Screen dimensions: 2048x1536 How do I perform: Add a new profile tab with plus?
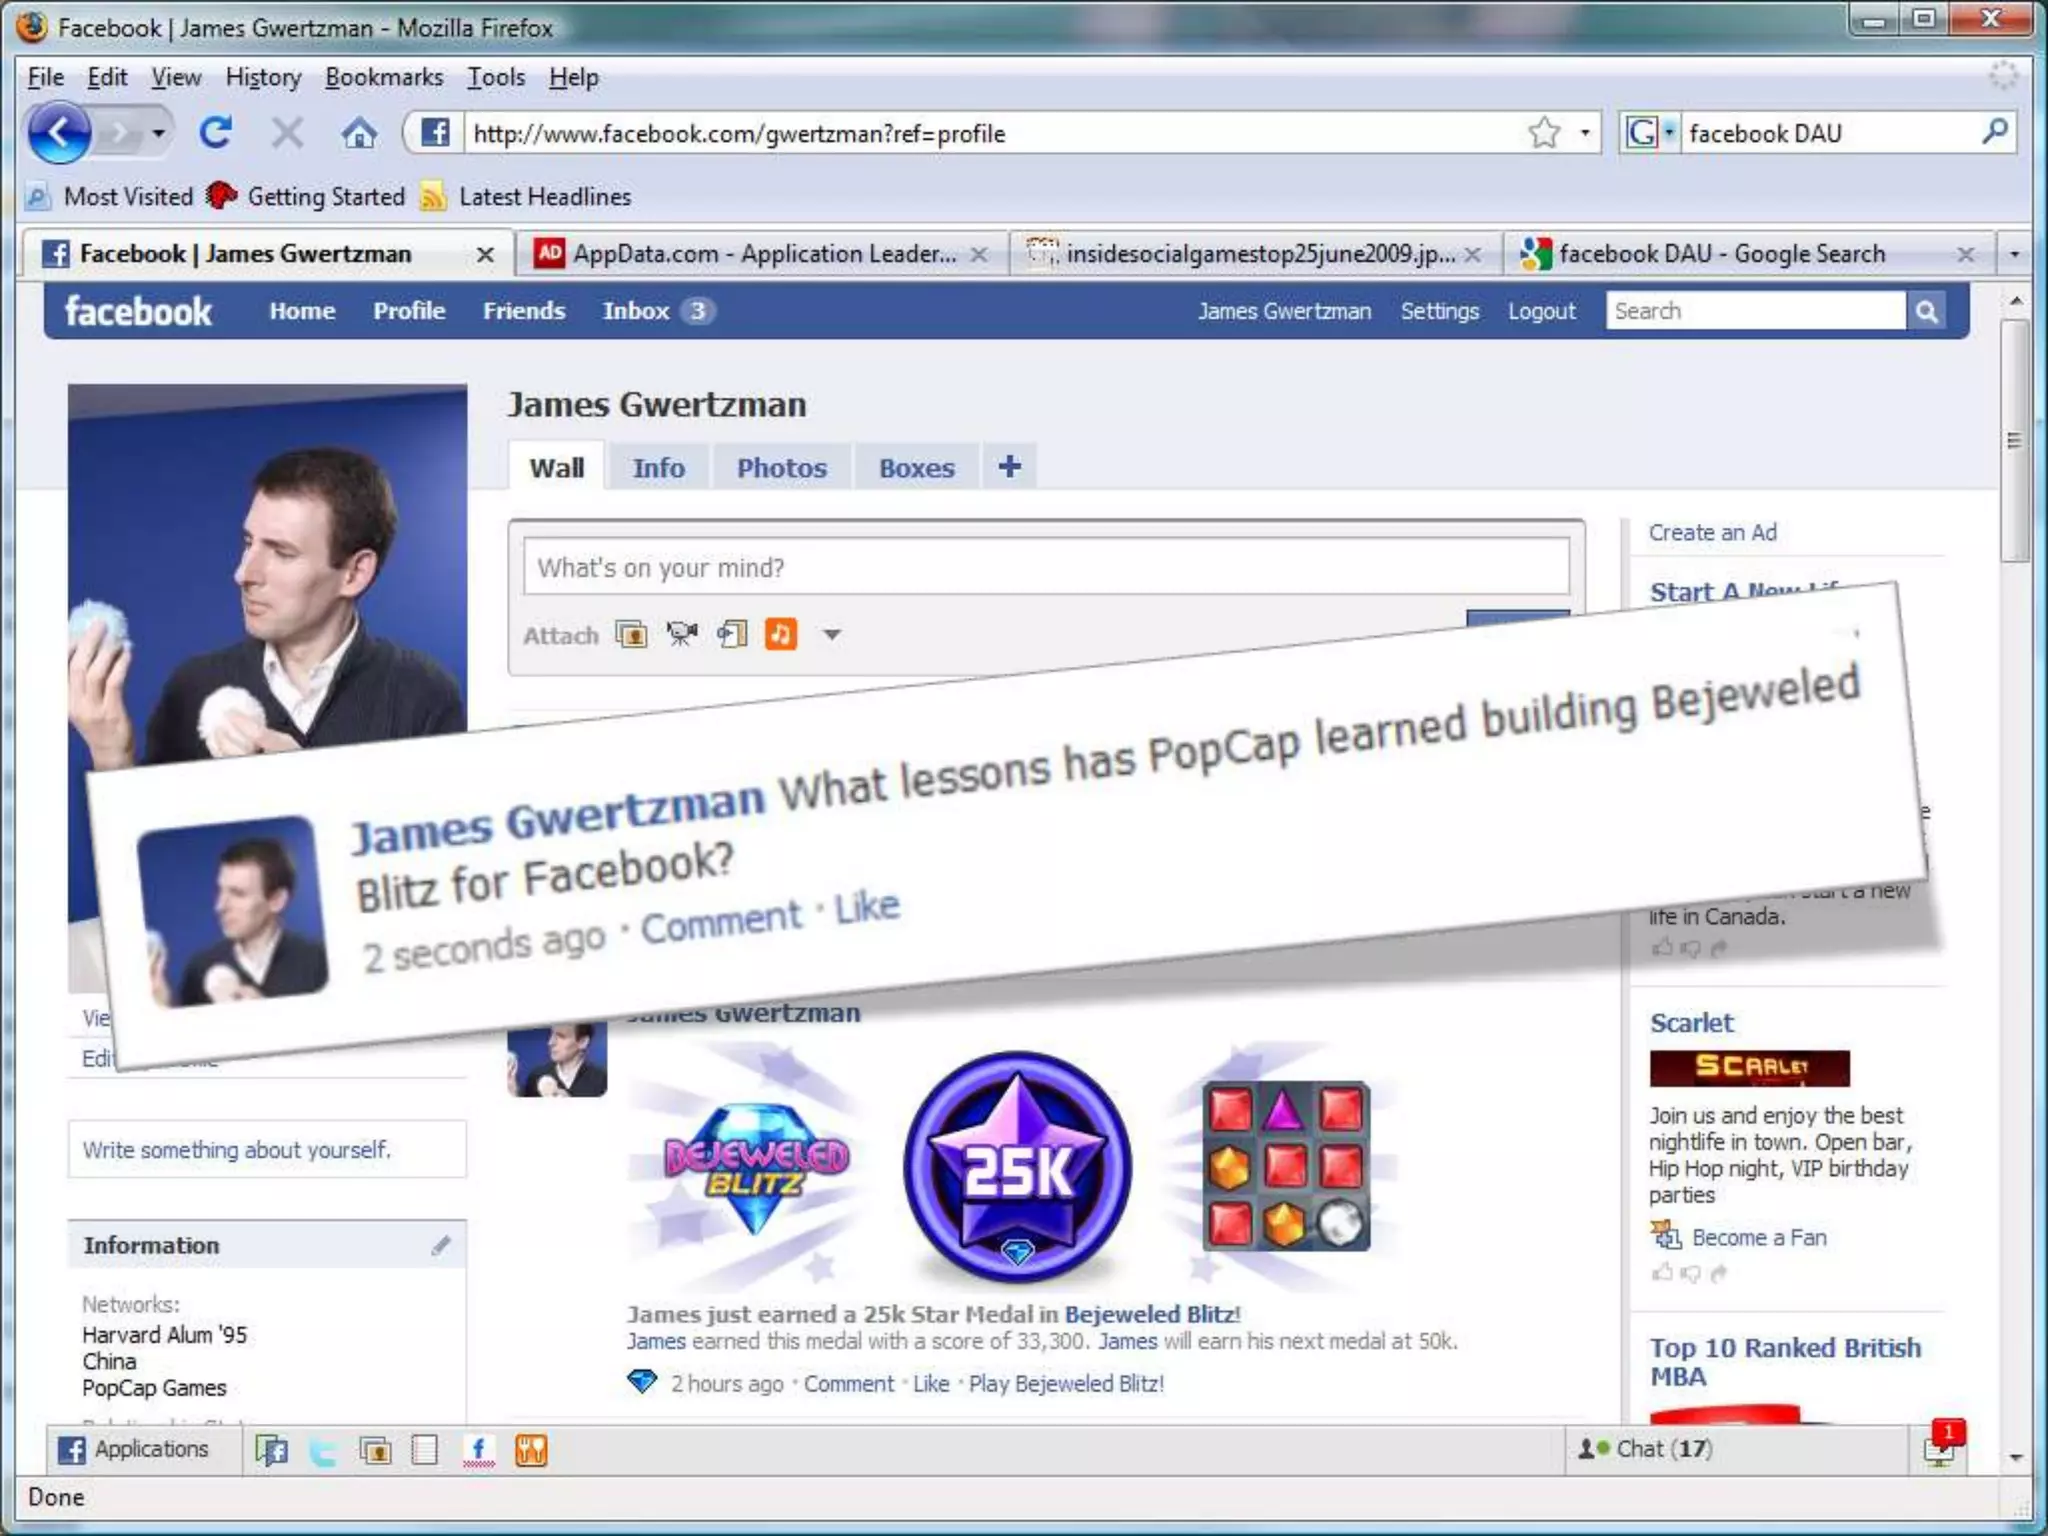pos(1010,466)
